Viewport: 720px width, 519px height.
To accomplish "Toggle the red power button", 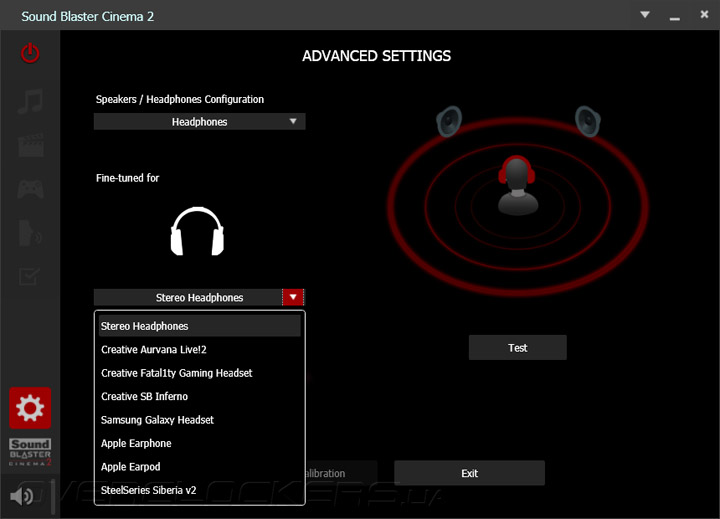I will [30, 53].
